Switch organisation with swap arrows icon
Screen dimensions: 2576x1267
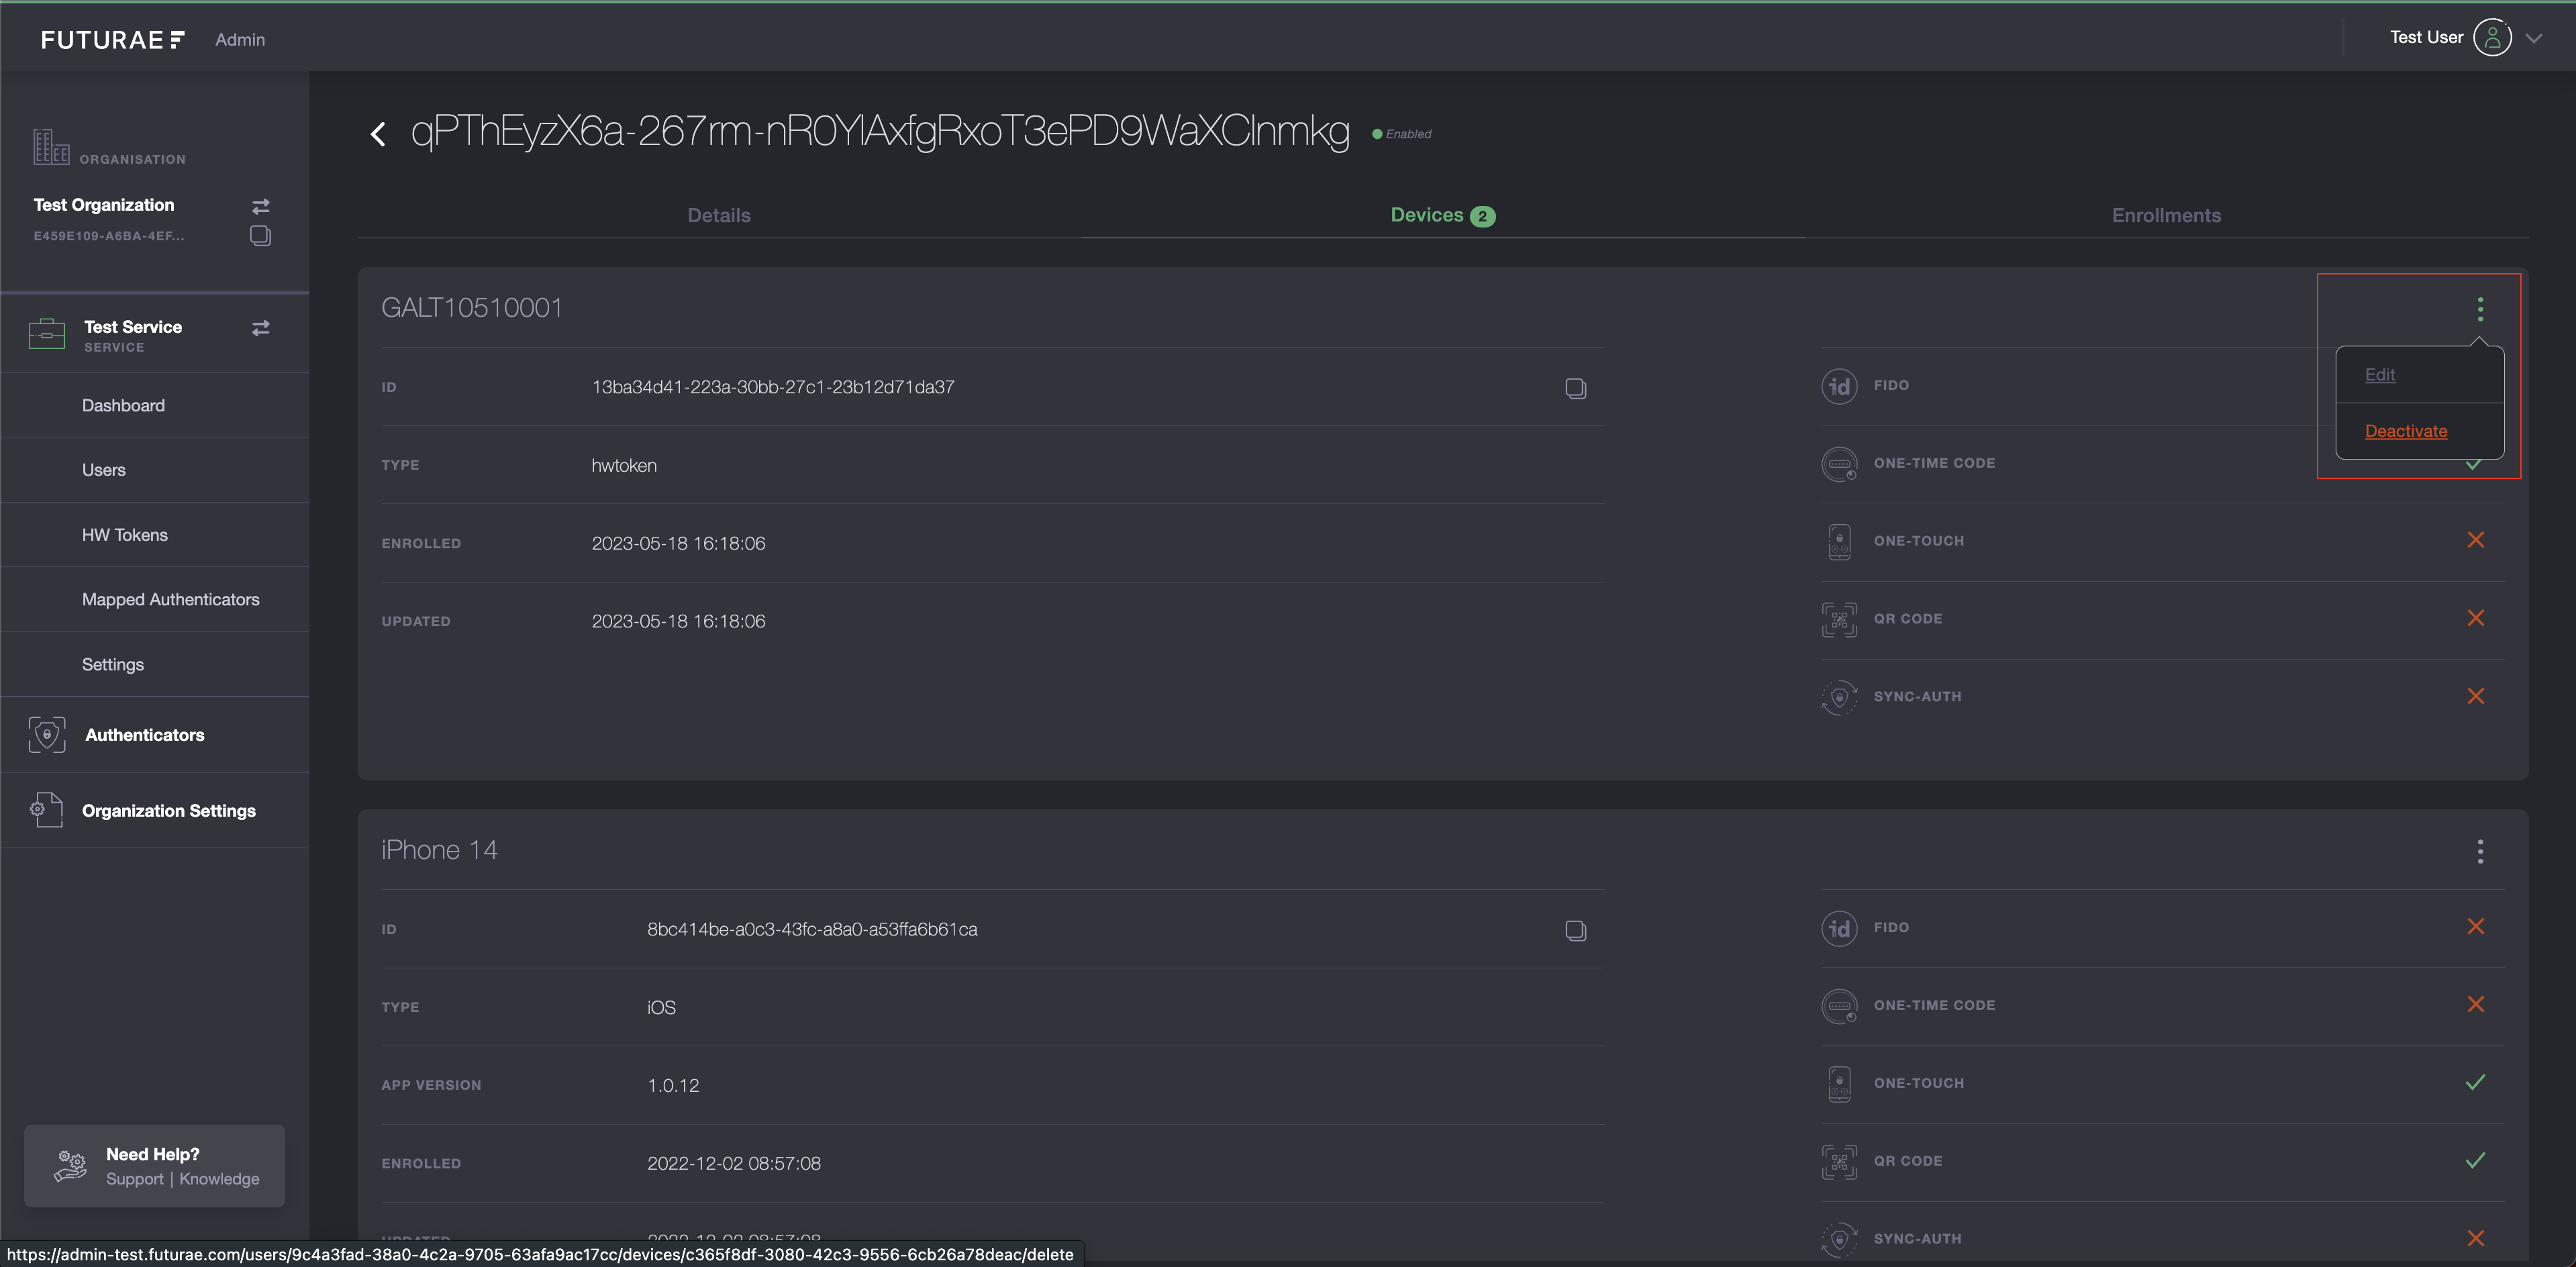click(261, 206)
